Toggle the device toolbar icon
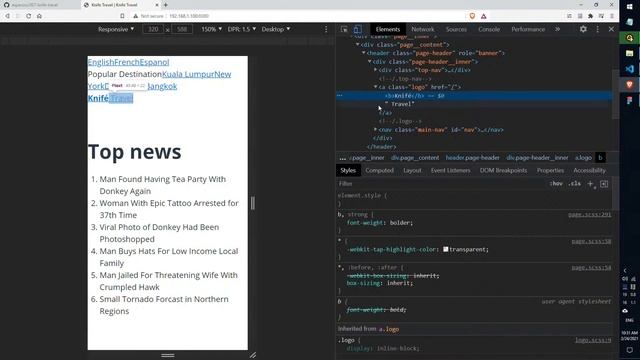 coord(358,29)
